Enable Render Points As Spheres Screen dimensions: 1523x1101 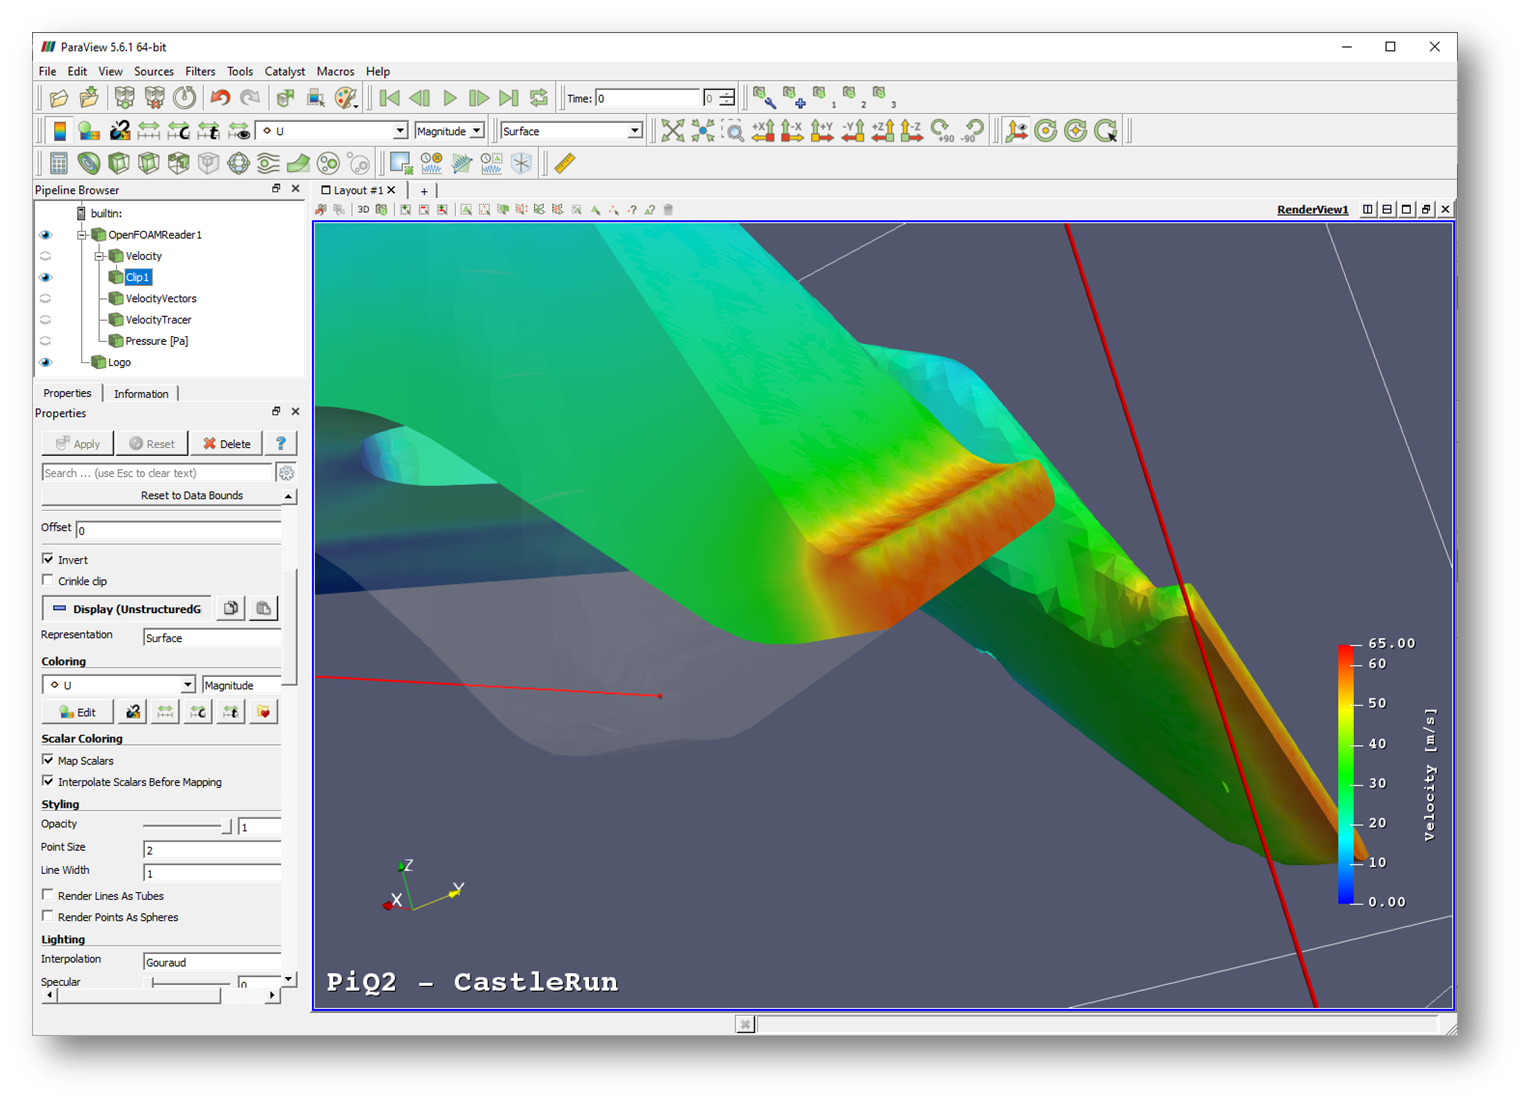pyautogui.click(x=48, y=916)
